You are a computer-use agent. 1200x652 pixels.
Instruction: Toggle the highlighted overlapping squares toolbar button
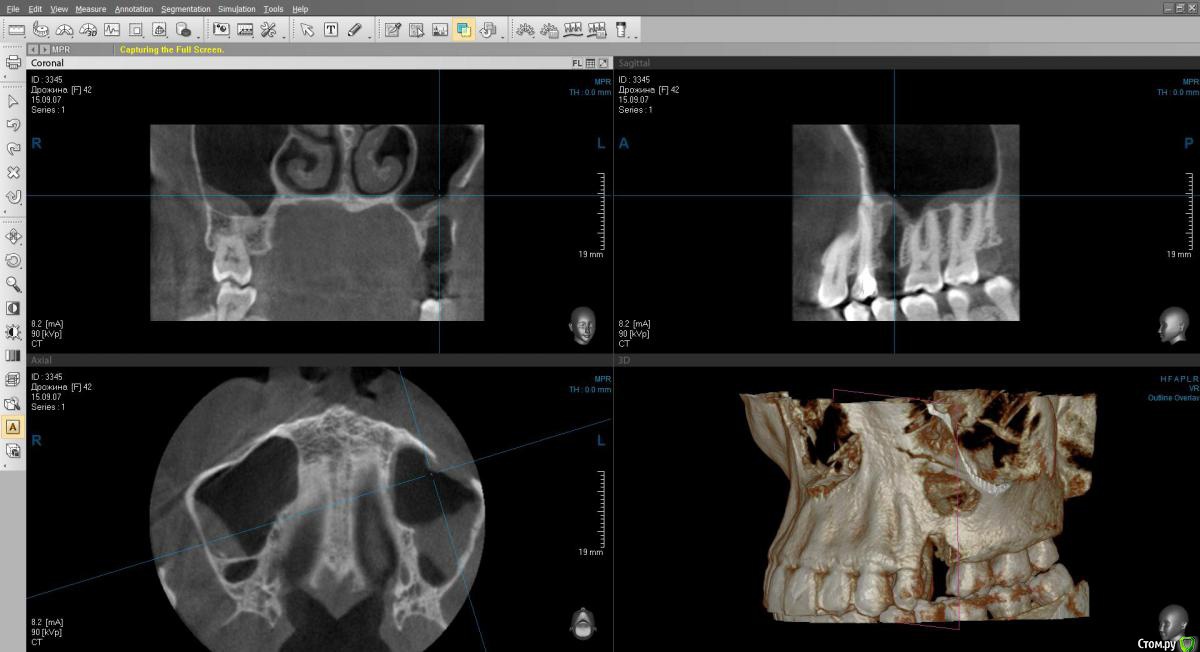point(463,30)
